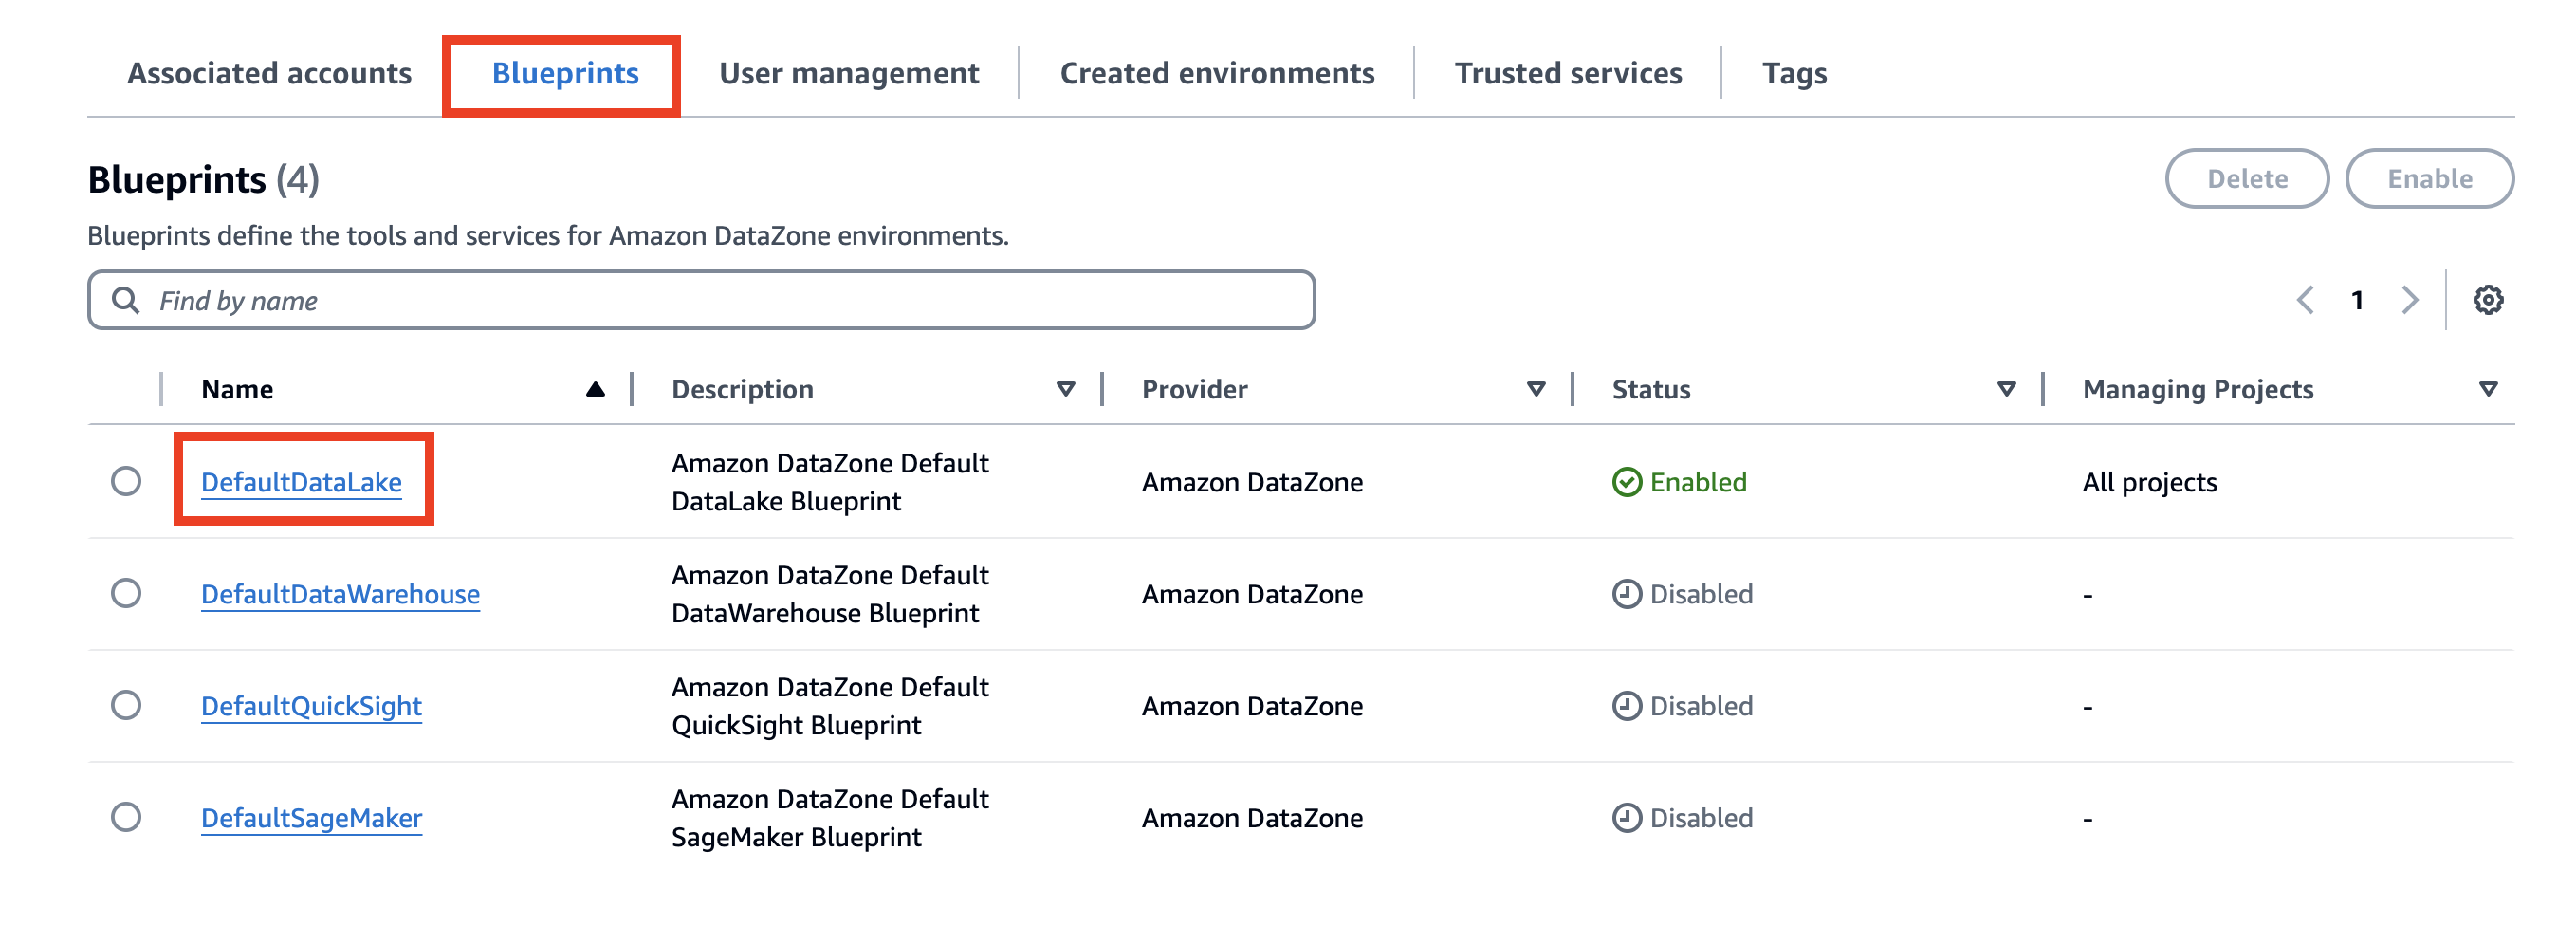Open the DefaultDataWarehouse blueprint link
This screenshot has height=926, width=2576.
[340, 594]
